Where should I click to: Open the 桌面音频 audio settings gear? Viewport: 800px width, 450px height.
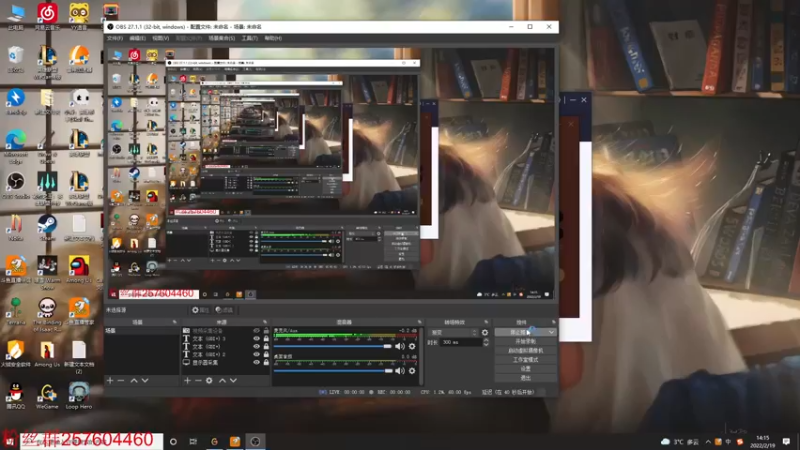pyautogui.click(x=412, y=371)
